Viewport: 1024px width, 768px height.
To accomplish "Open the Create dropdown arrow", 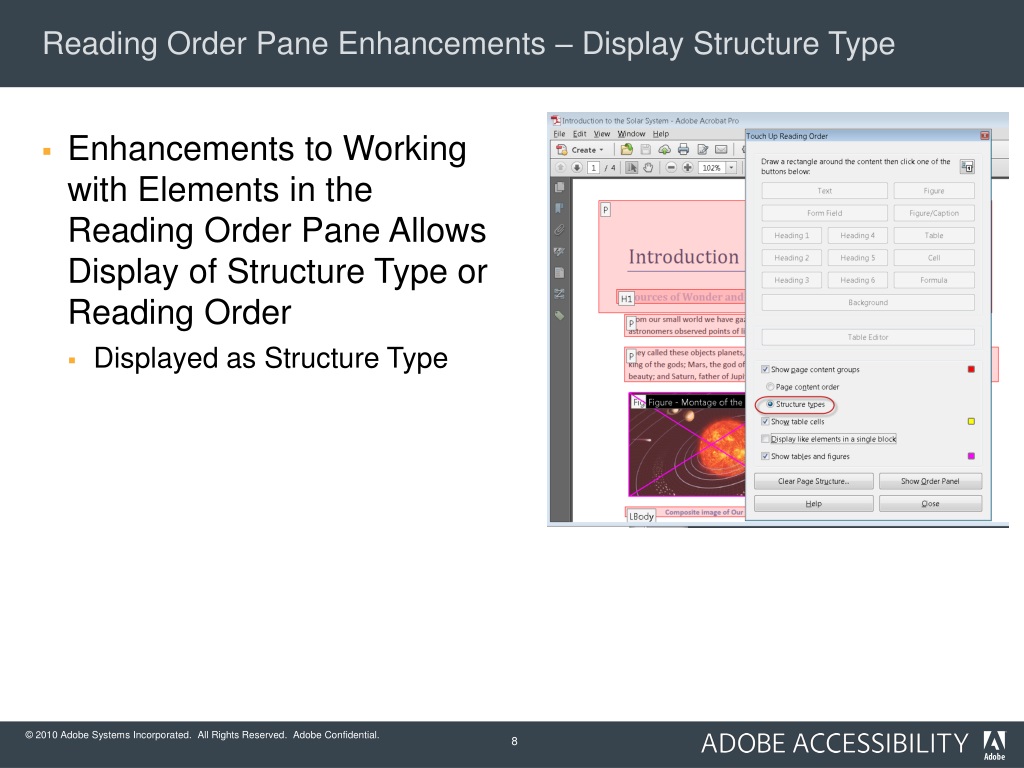I will [x=601, y=150].
